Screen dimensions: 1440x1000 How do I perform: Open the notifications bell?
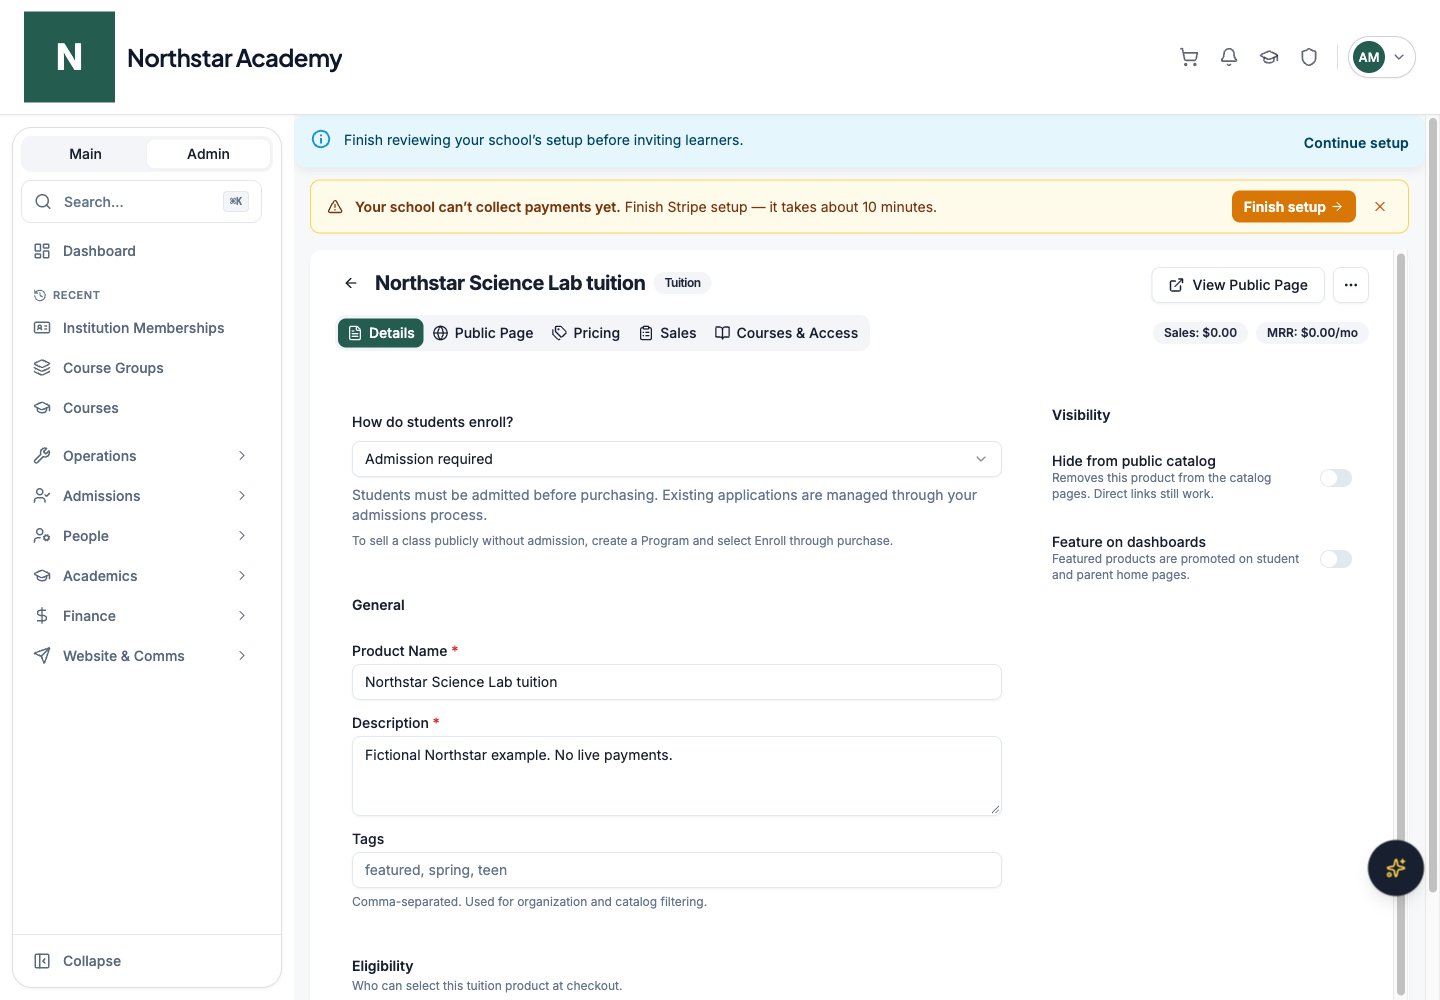coord(1229,57)
